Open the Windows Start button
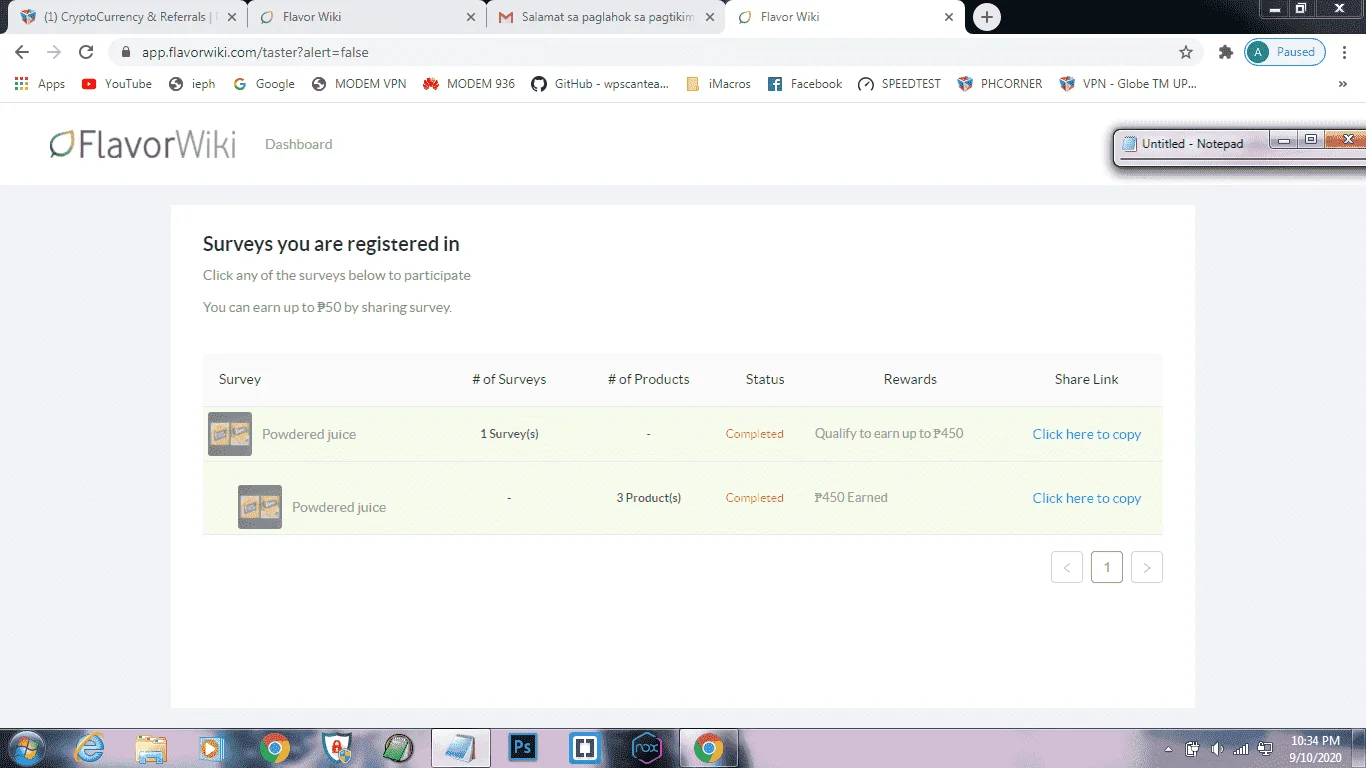This screenshot has width=1366, height=768. point(25,748)
